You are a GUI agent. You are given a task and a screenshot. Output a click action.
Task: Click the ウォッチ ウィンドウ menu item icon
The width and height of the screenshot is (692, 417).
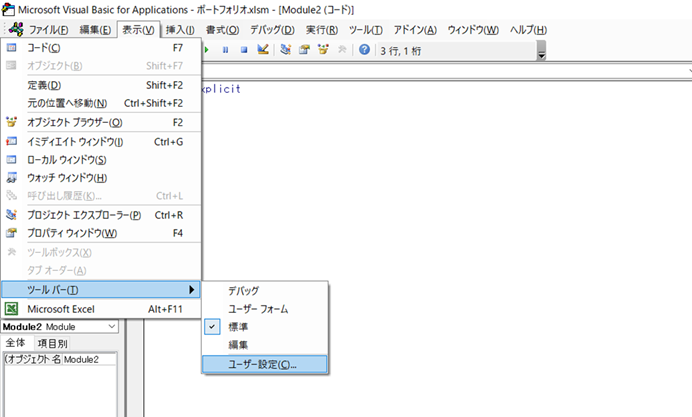click(x=11, y=177)
